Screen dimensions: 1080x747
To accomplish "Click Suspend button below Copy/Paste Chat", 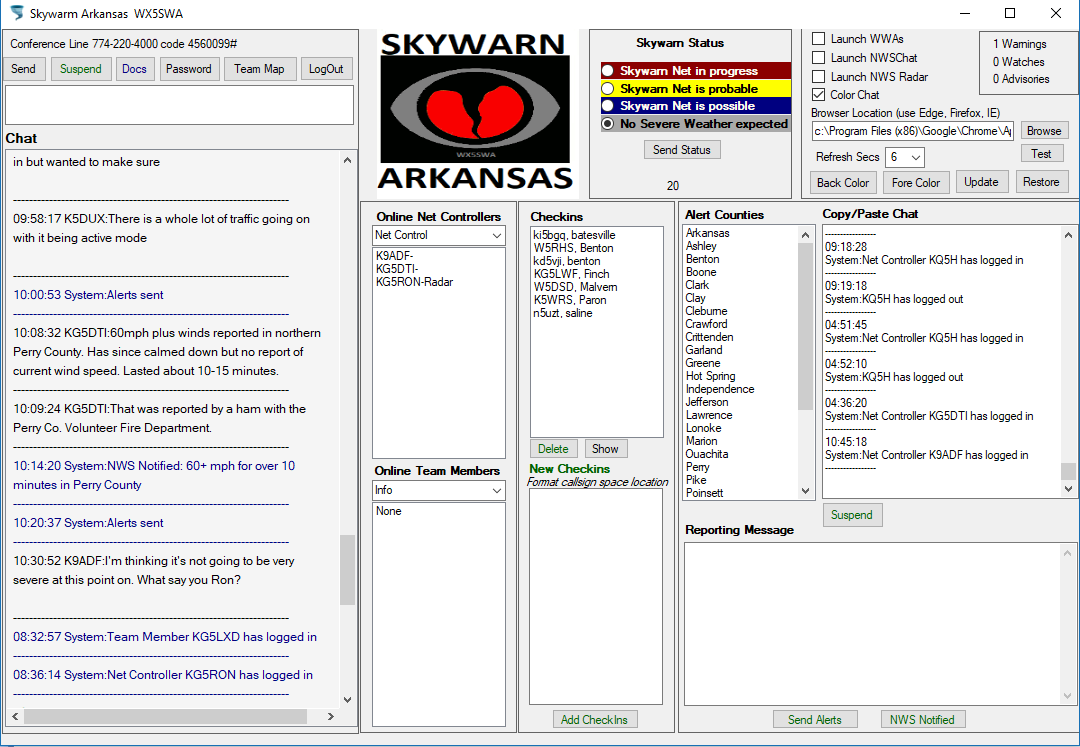I will coord(852,515).
